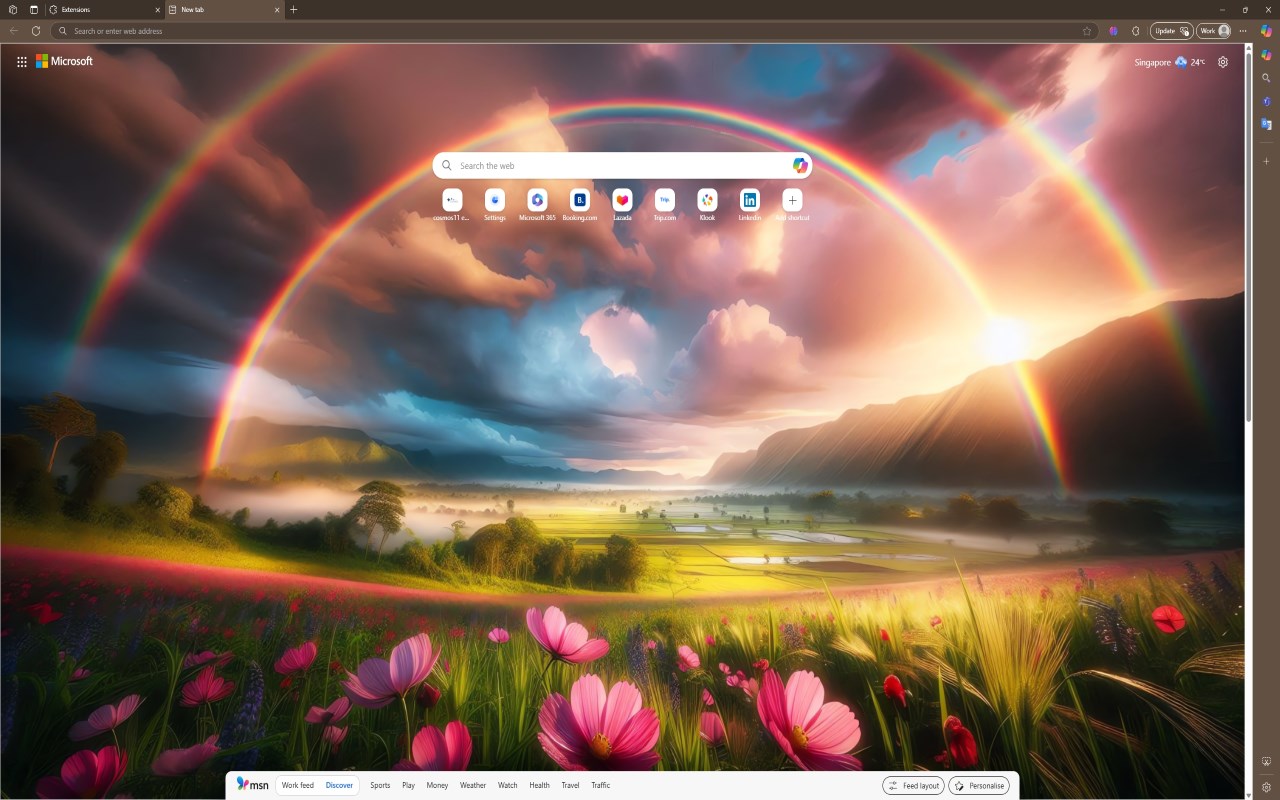1280x800 pixels.
Task: Open the Play feed category
Action: pos(408,785)
